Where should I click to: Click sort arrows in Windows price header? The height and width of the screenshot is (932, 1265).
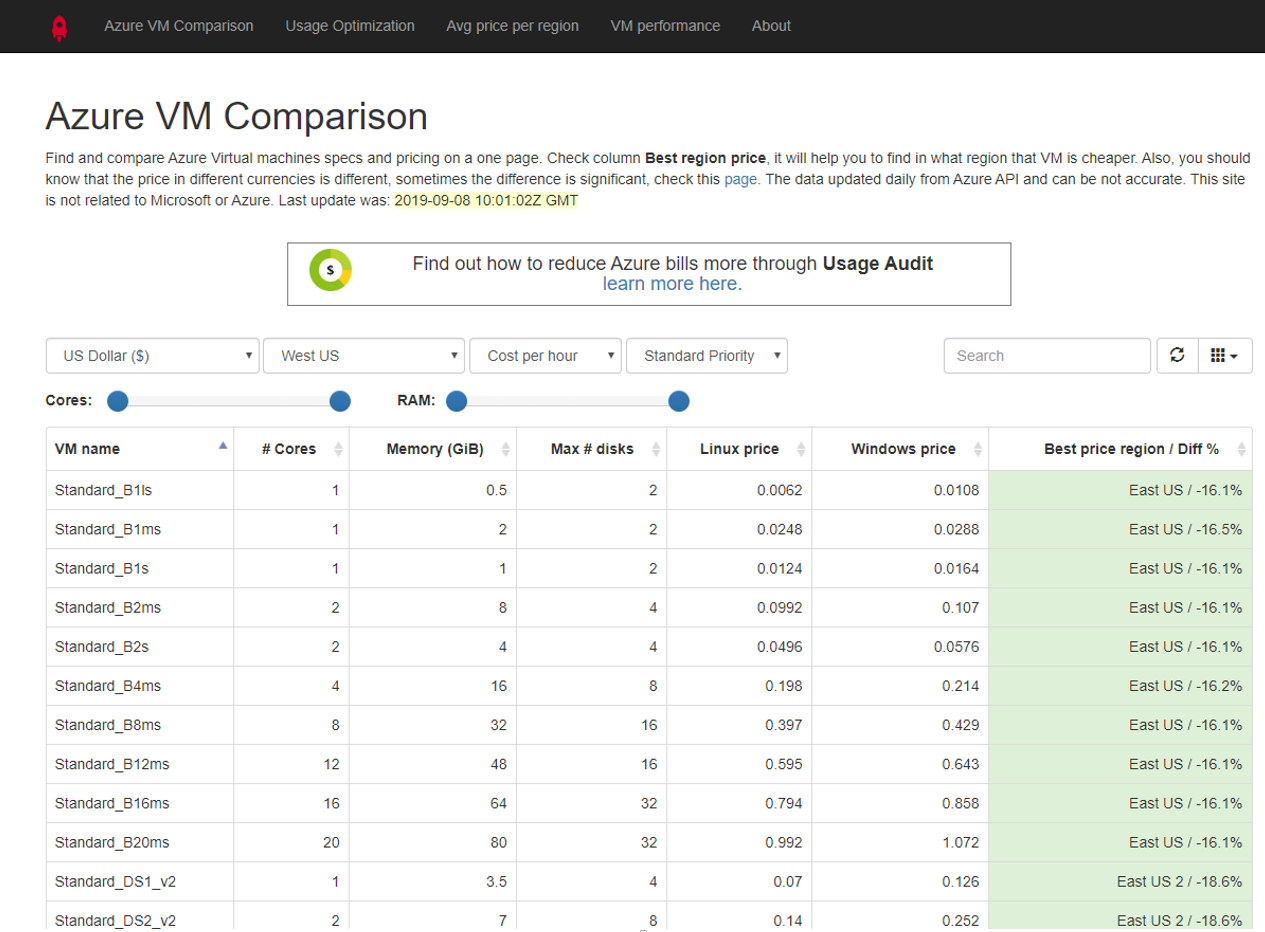click(x=978, y=450)
